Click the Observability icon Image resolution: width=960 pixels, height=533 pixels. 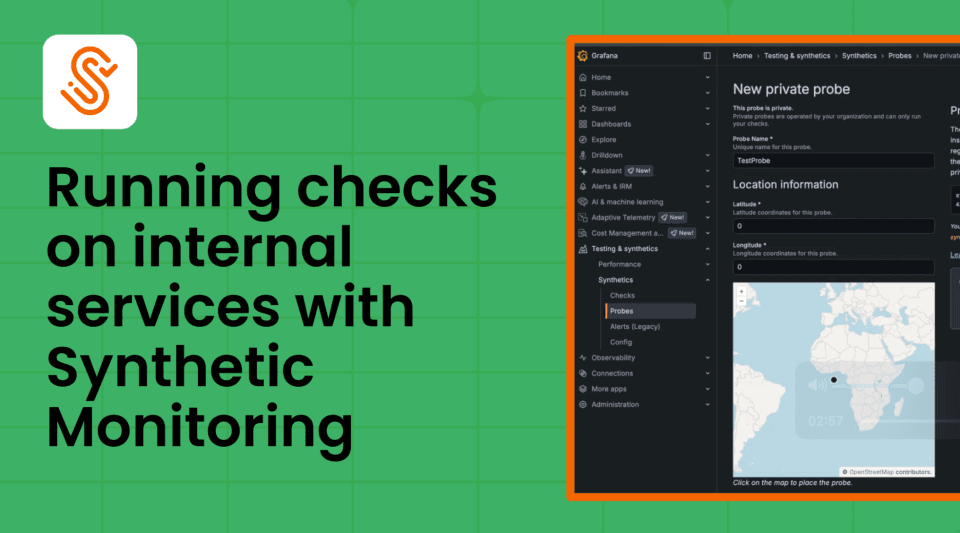[583, 358]
